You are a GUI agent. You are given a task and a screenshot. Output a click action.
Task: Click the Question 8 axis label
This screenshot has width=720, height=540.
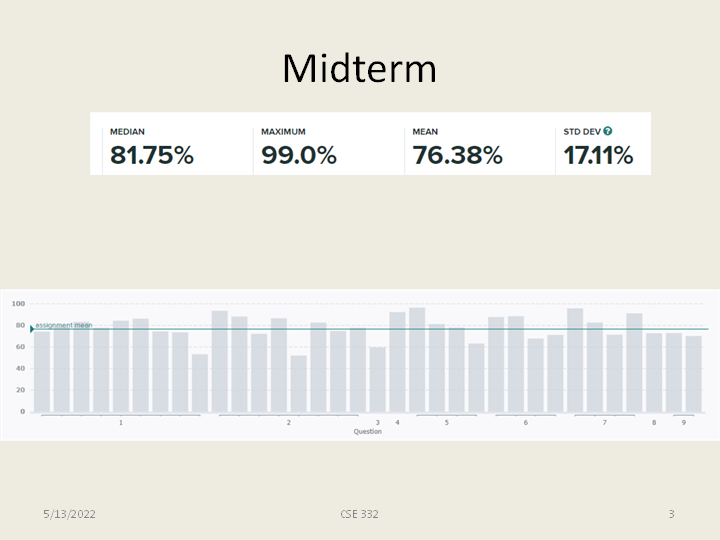click(x=654, y=423)
